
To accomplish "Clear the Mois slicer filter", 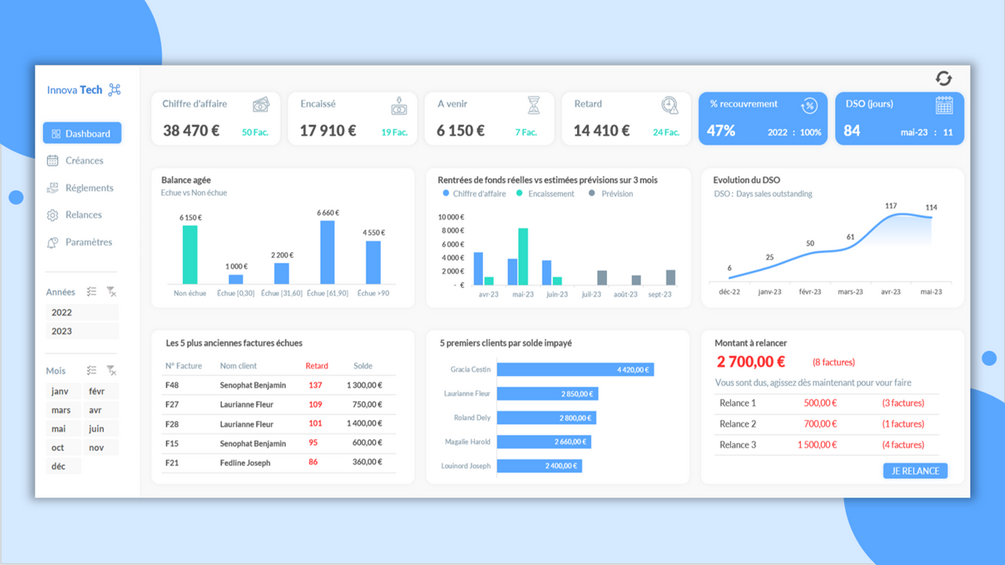I will (111, 370).
